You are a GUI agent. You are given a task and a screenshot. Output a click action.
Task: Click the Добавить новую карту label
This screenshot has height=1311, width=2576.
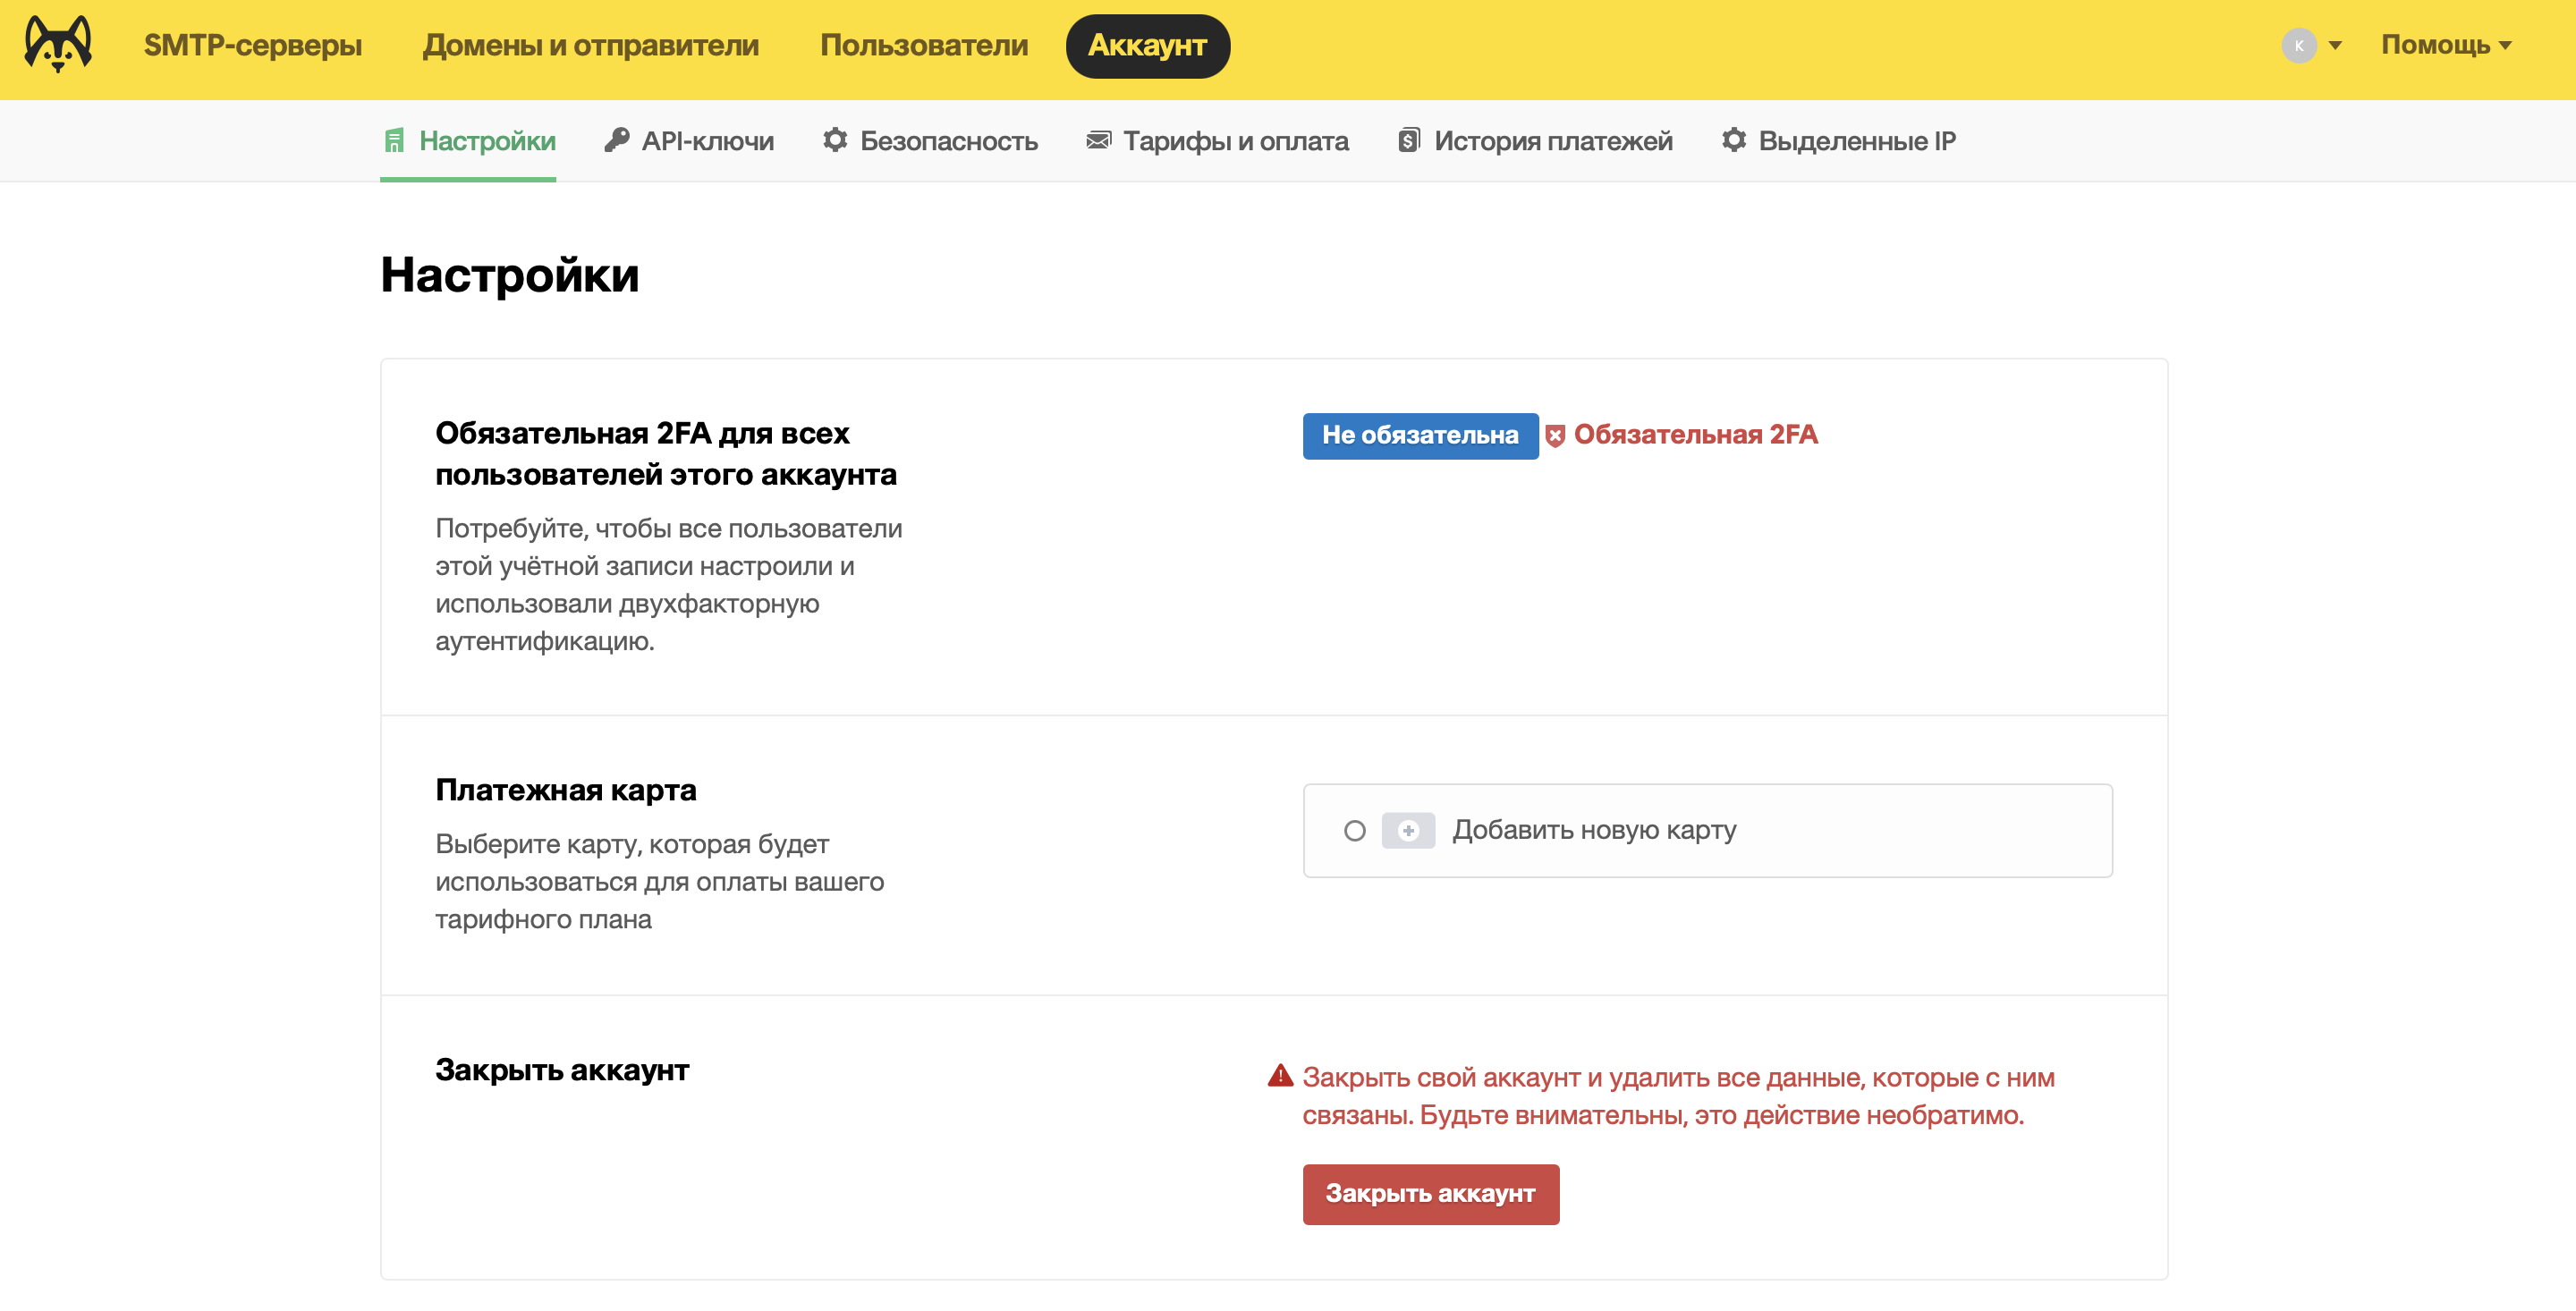(1594, 830)
